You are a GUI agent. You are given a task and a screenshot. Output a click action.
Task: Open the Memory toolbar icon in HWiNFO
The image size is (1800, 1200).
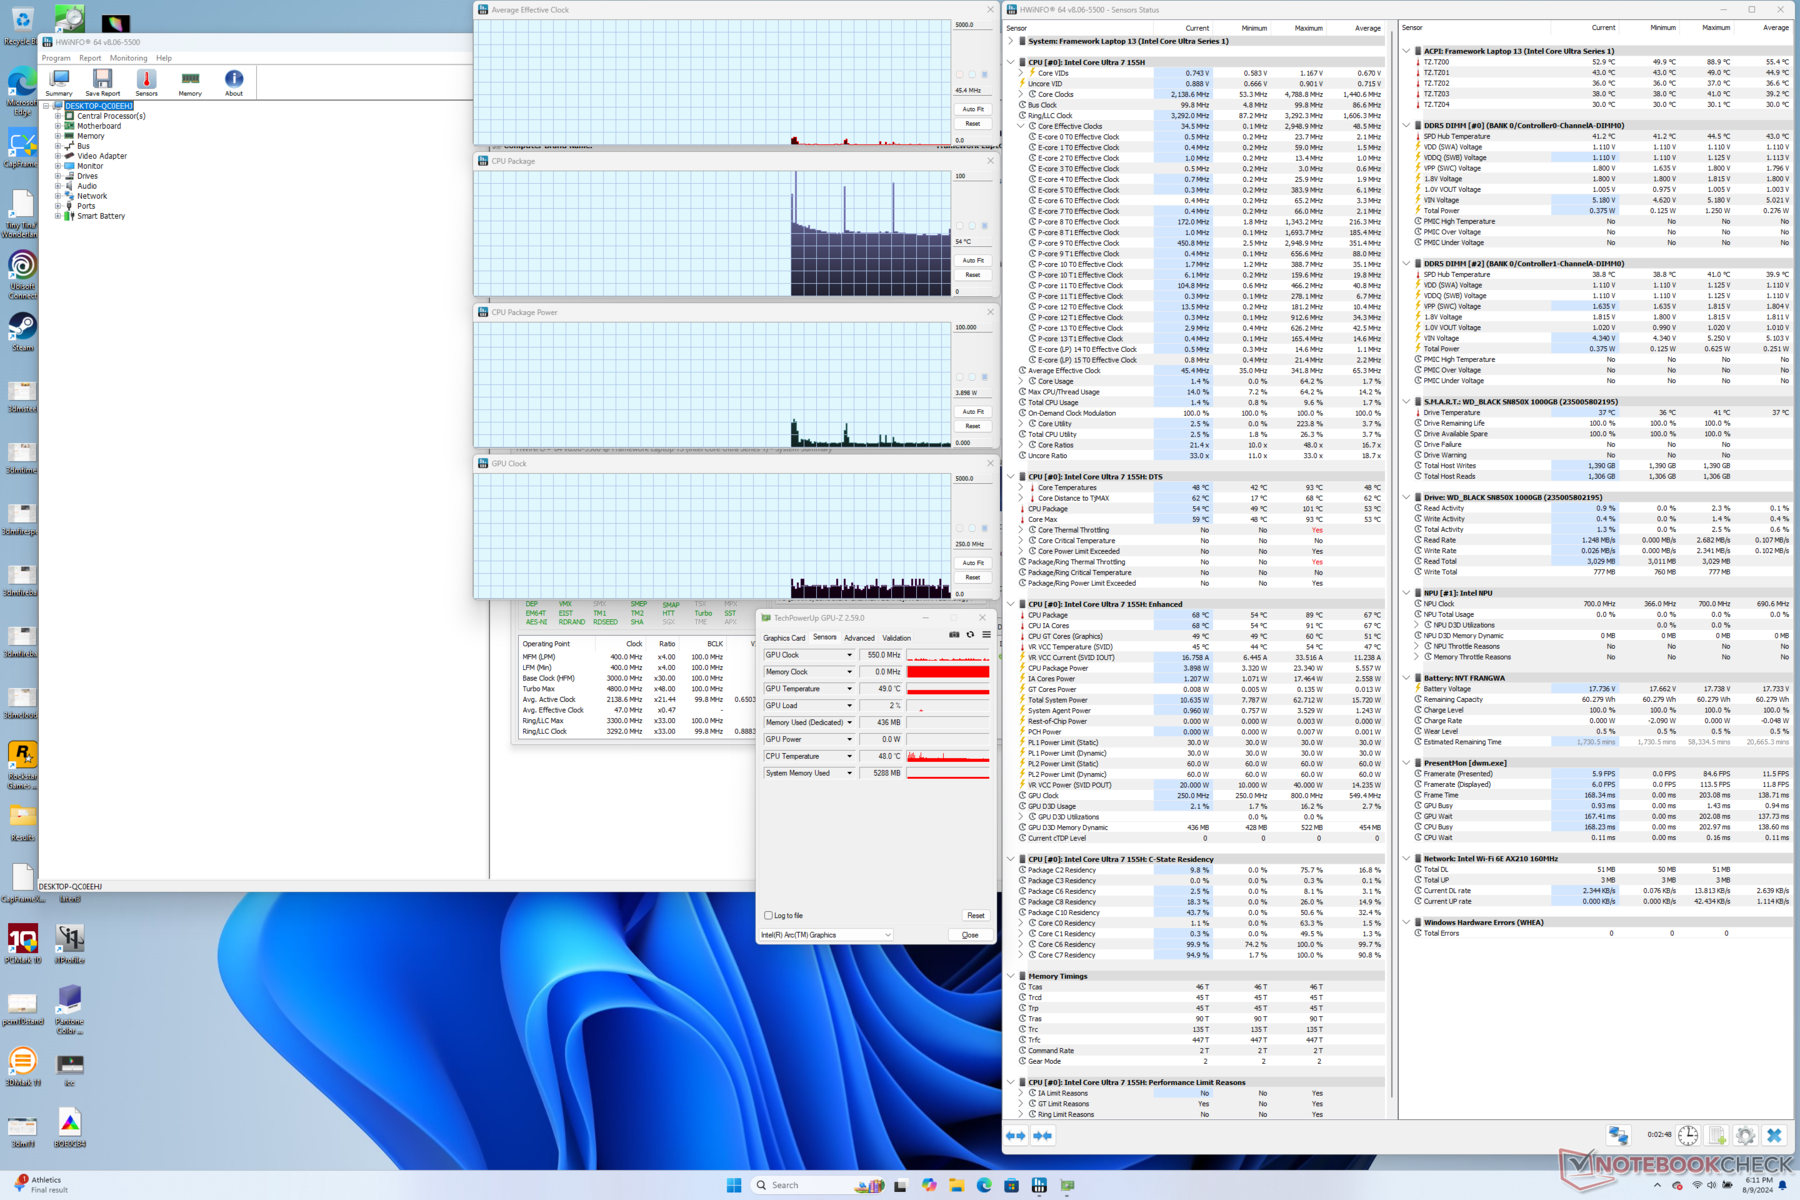(x=190, y=80)
